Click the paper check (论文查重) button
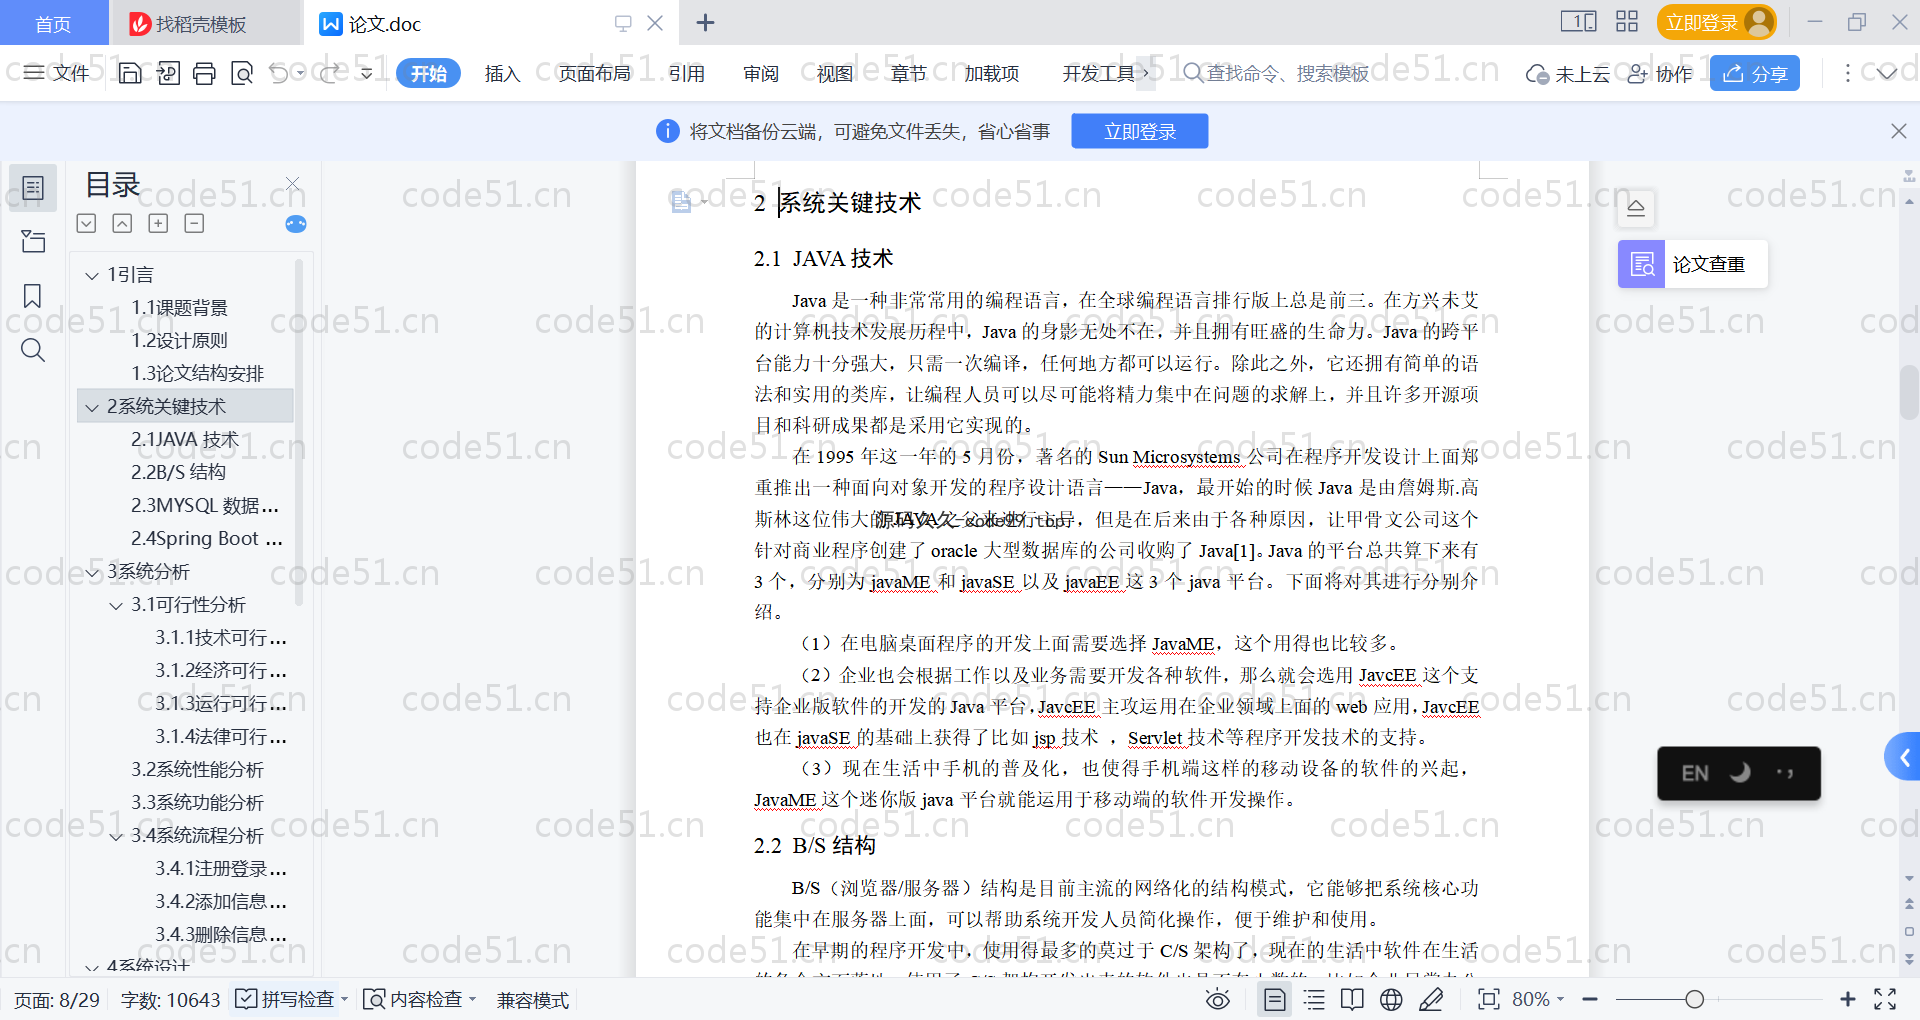This screenshot has height=1020, width=1920. pos(1692,264)
